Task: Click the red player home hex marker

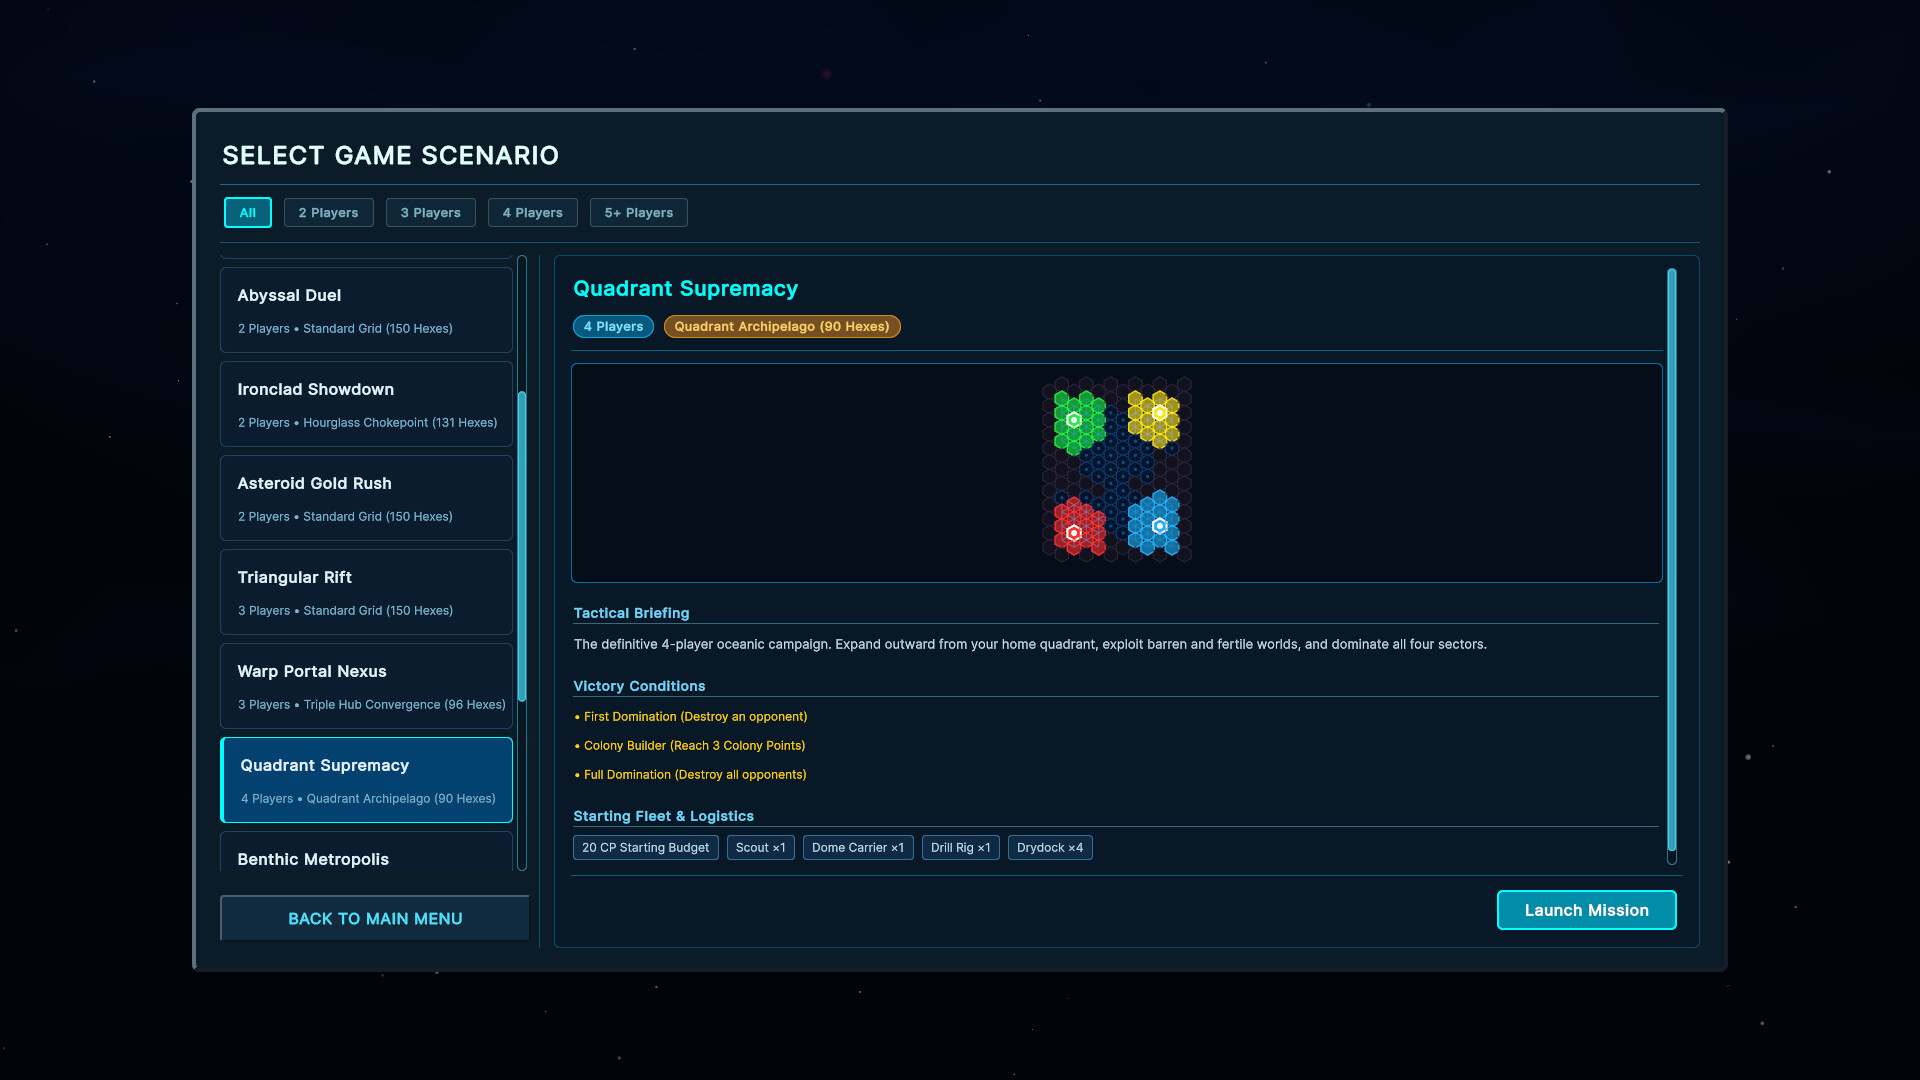Action: click(x=1073, y=533)
